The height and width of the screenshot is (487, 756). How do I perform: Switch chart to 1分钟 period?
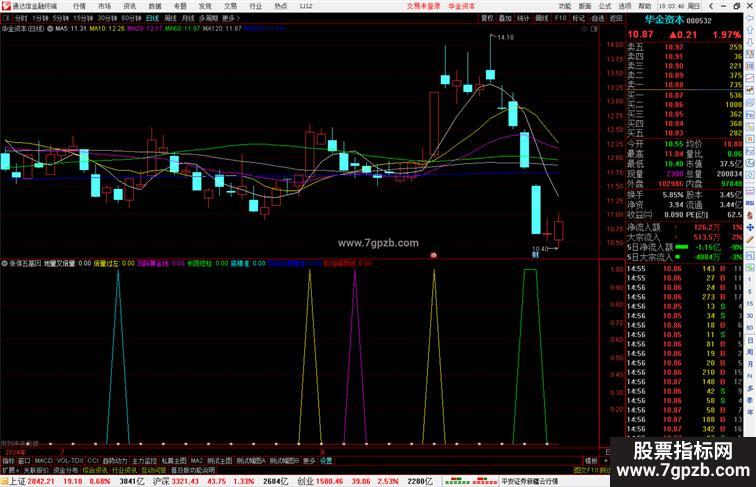pos(40,18)
